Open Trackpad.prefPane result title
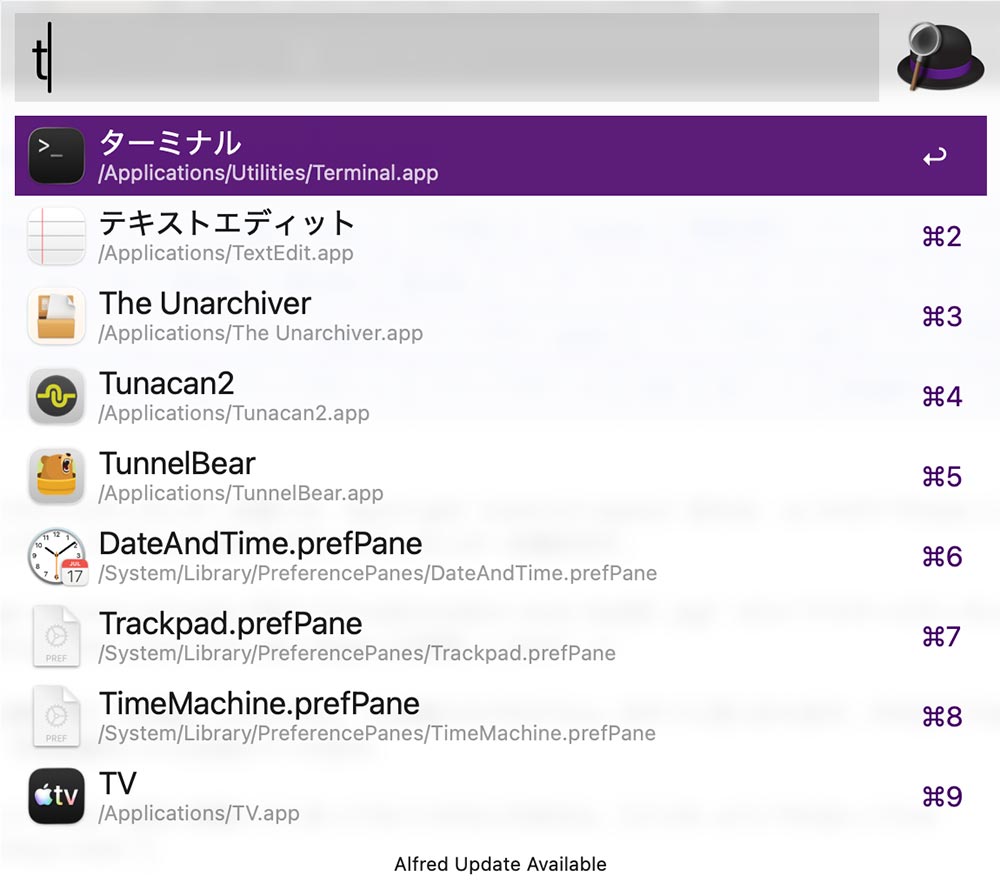Screen dimensions: 1000x883 (230, 624)
